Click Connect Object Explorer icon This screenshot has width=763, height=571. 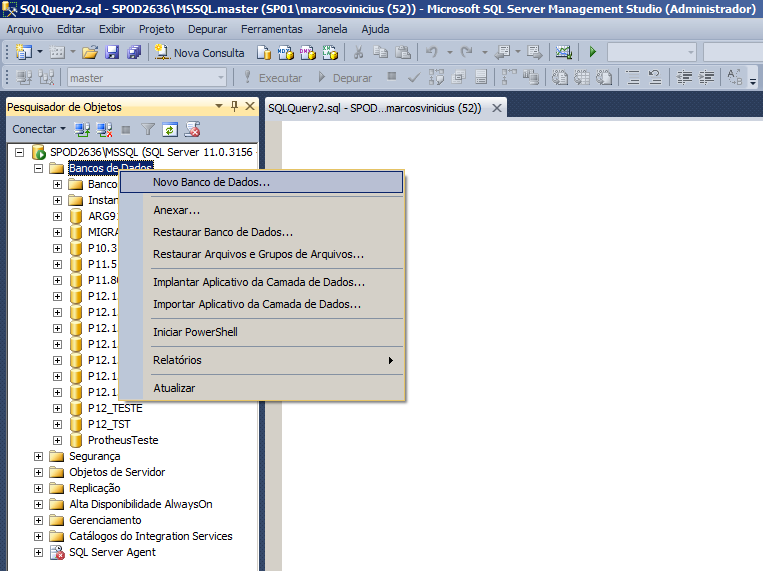click(x=82, y=129)
